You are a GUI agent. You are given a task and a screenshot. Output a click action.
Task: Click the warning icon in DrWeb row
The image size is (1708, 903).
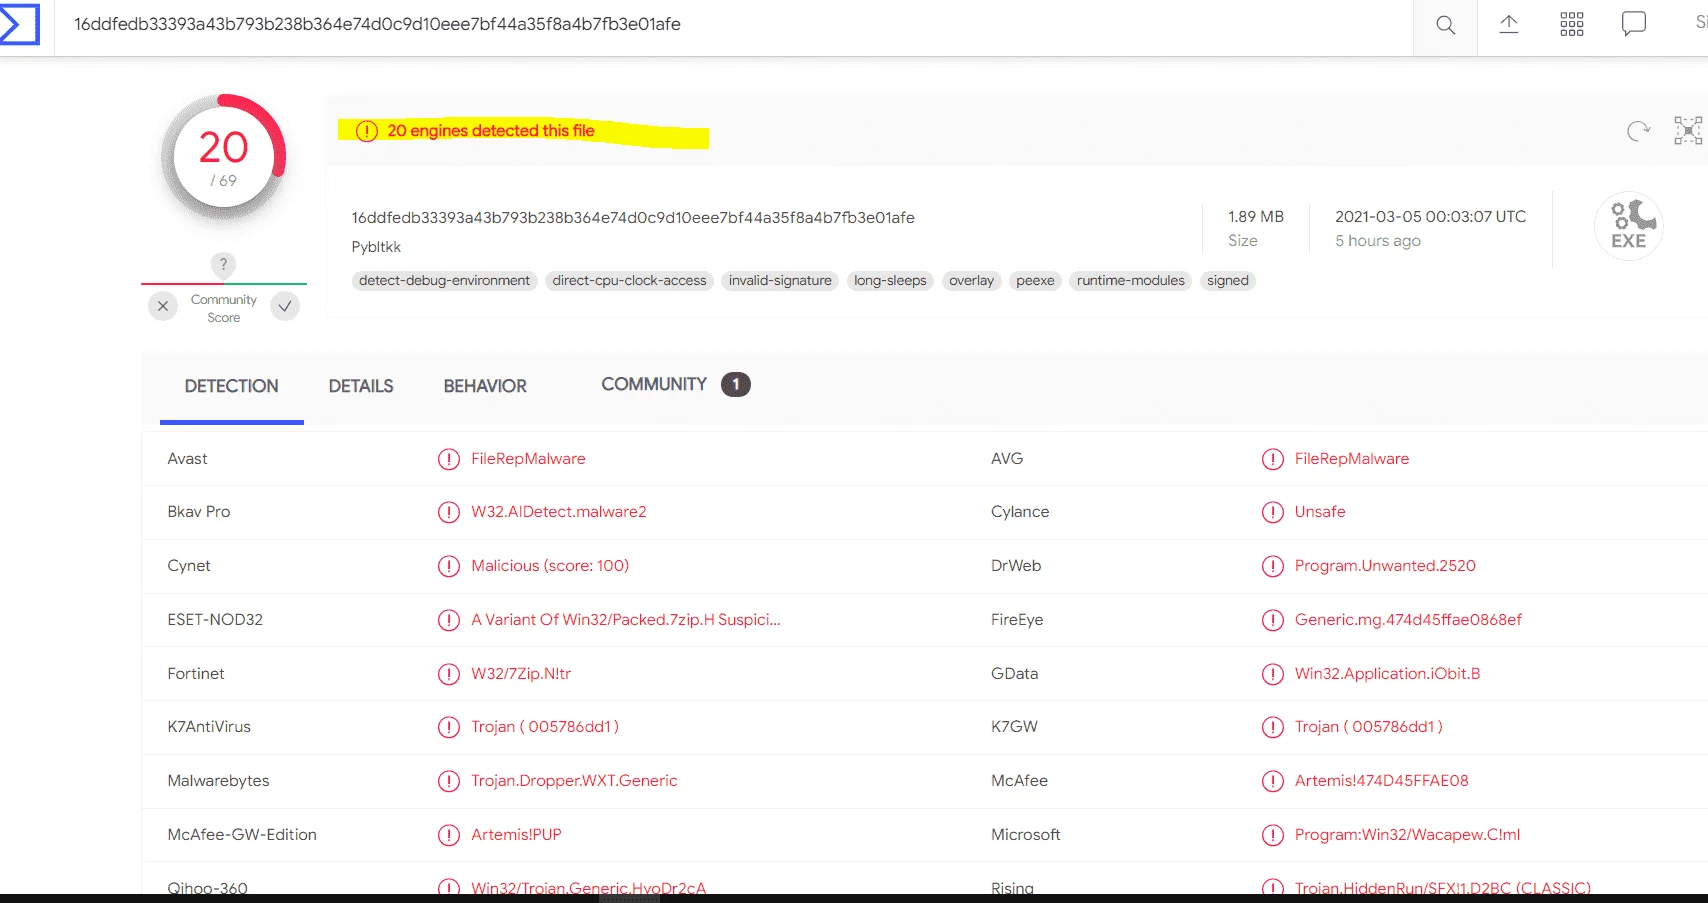pos(1273,566)
